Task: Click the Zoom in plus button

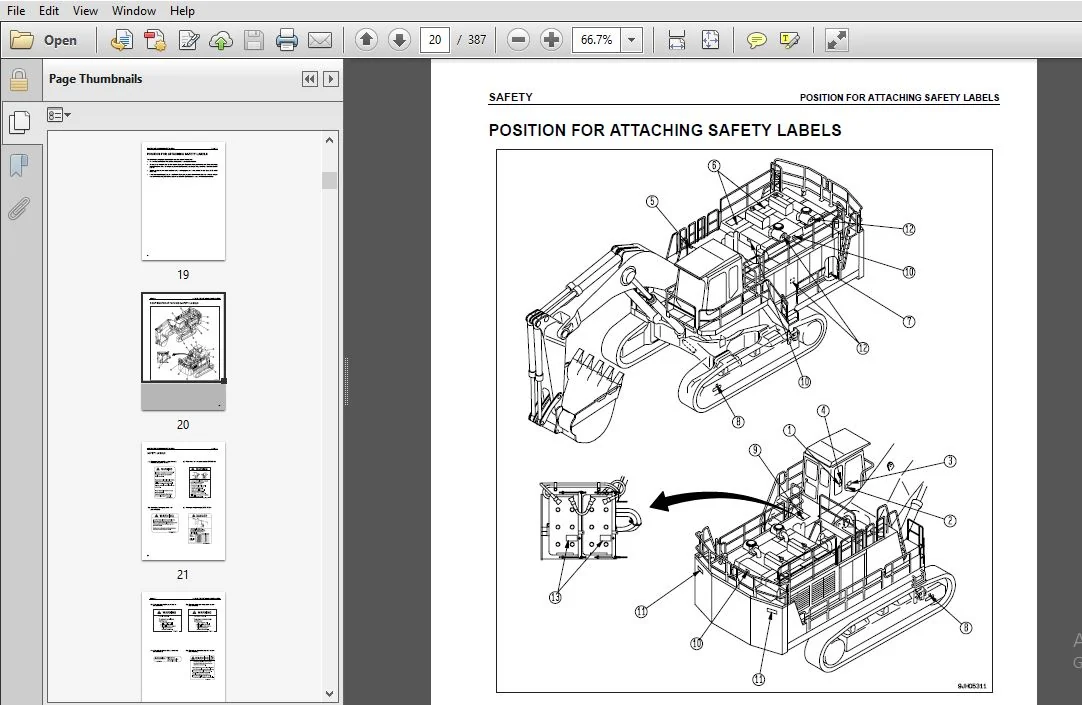Action: (551, 40)
